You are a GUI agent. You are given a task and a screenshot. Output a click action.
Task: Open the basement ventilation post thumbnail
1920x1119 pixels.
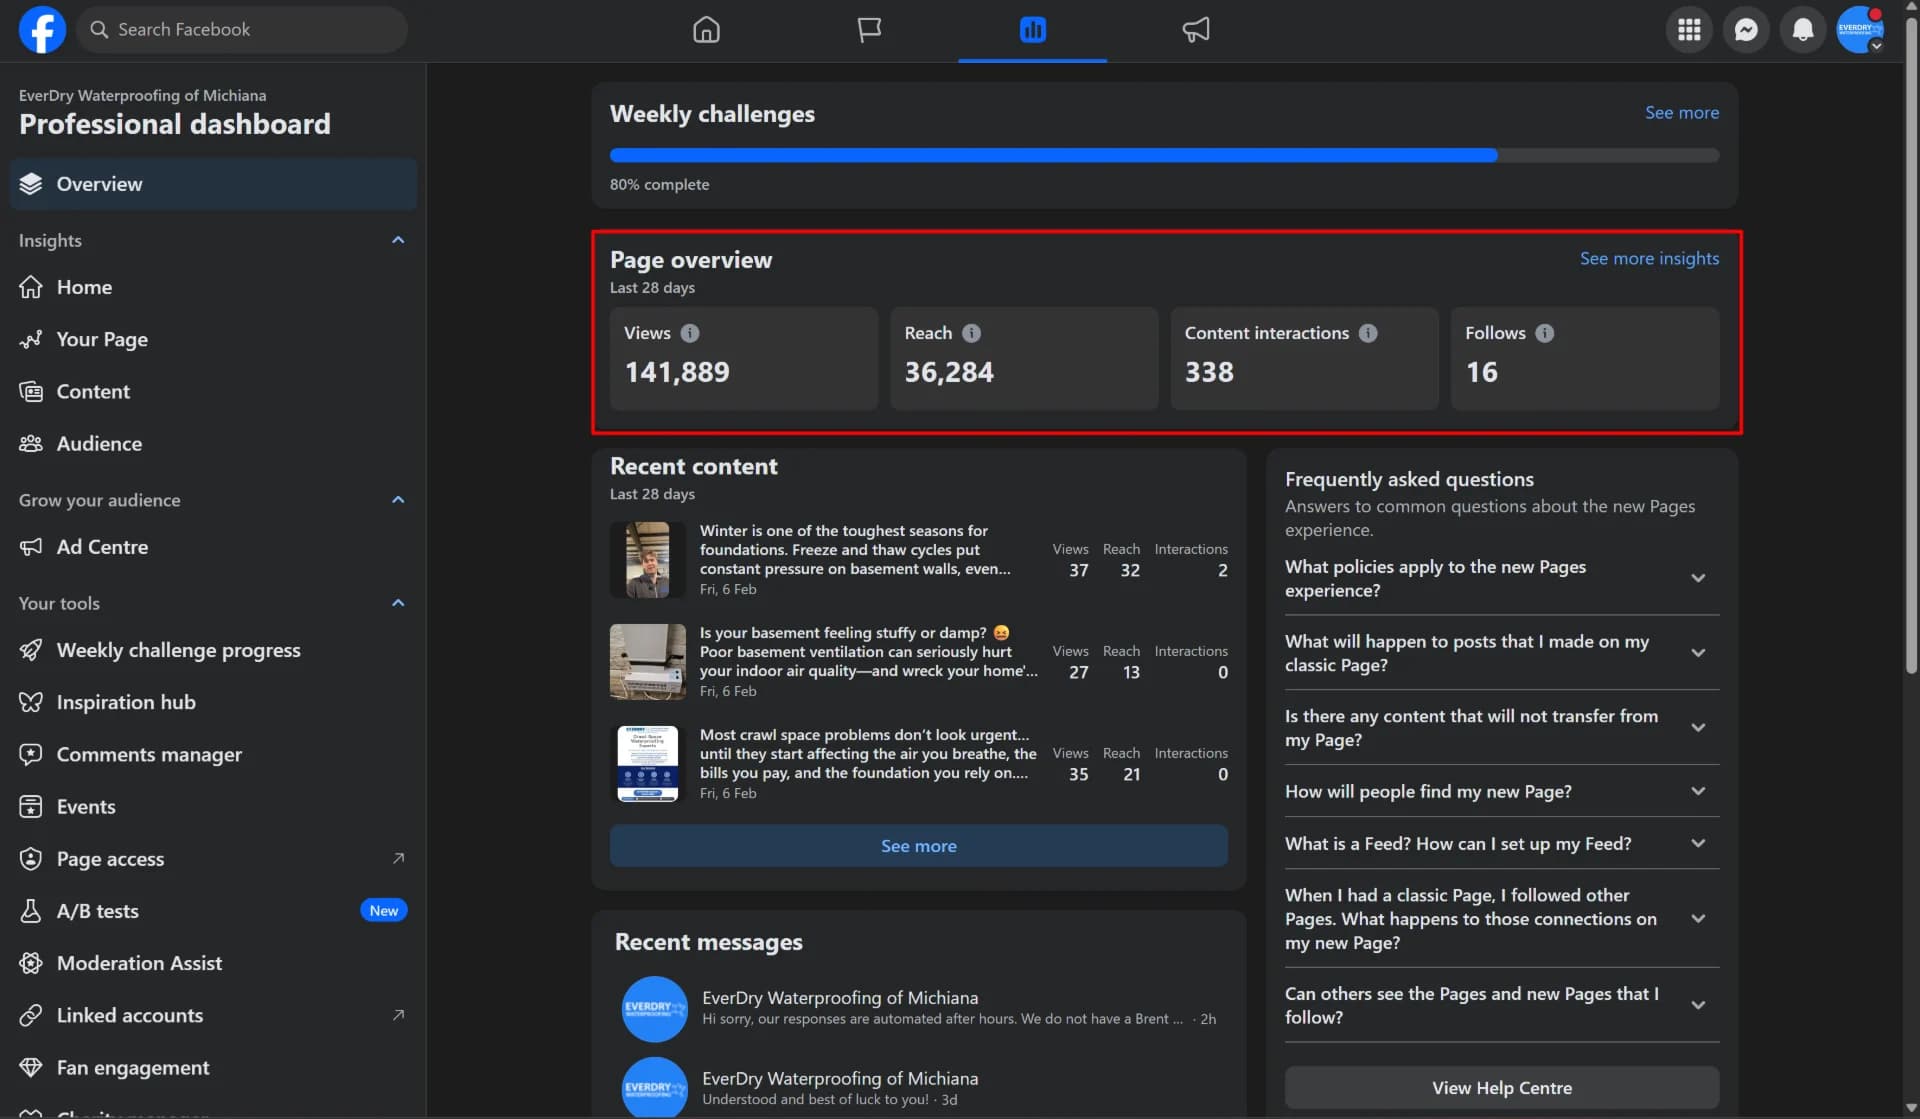click(x=647, y=662)
